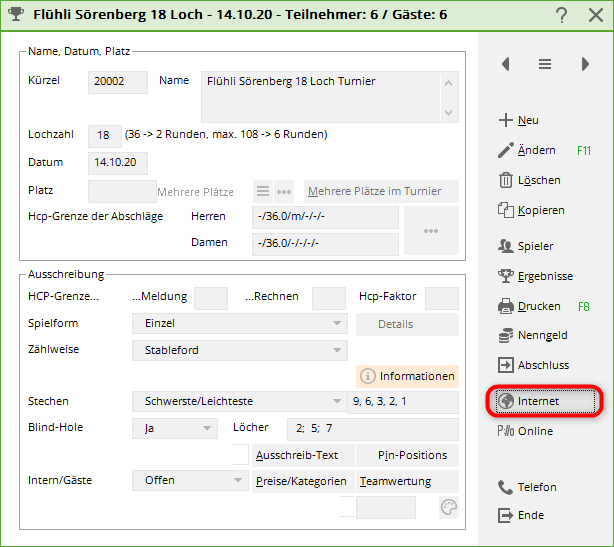Click the Datum input field

118,162
